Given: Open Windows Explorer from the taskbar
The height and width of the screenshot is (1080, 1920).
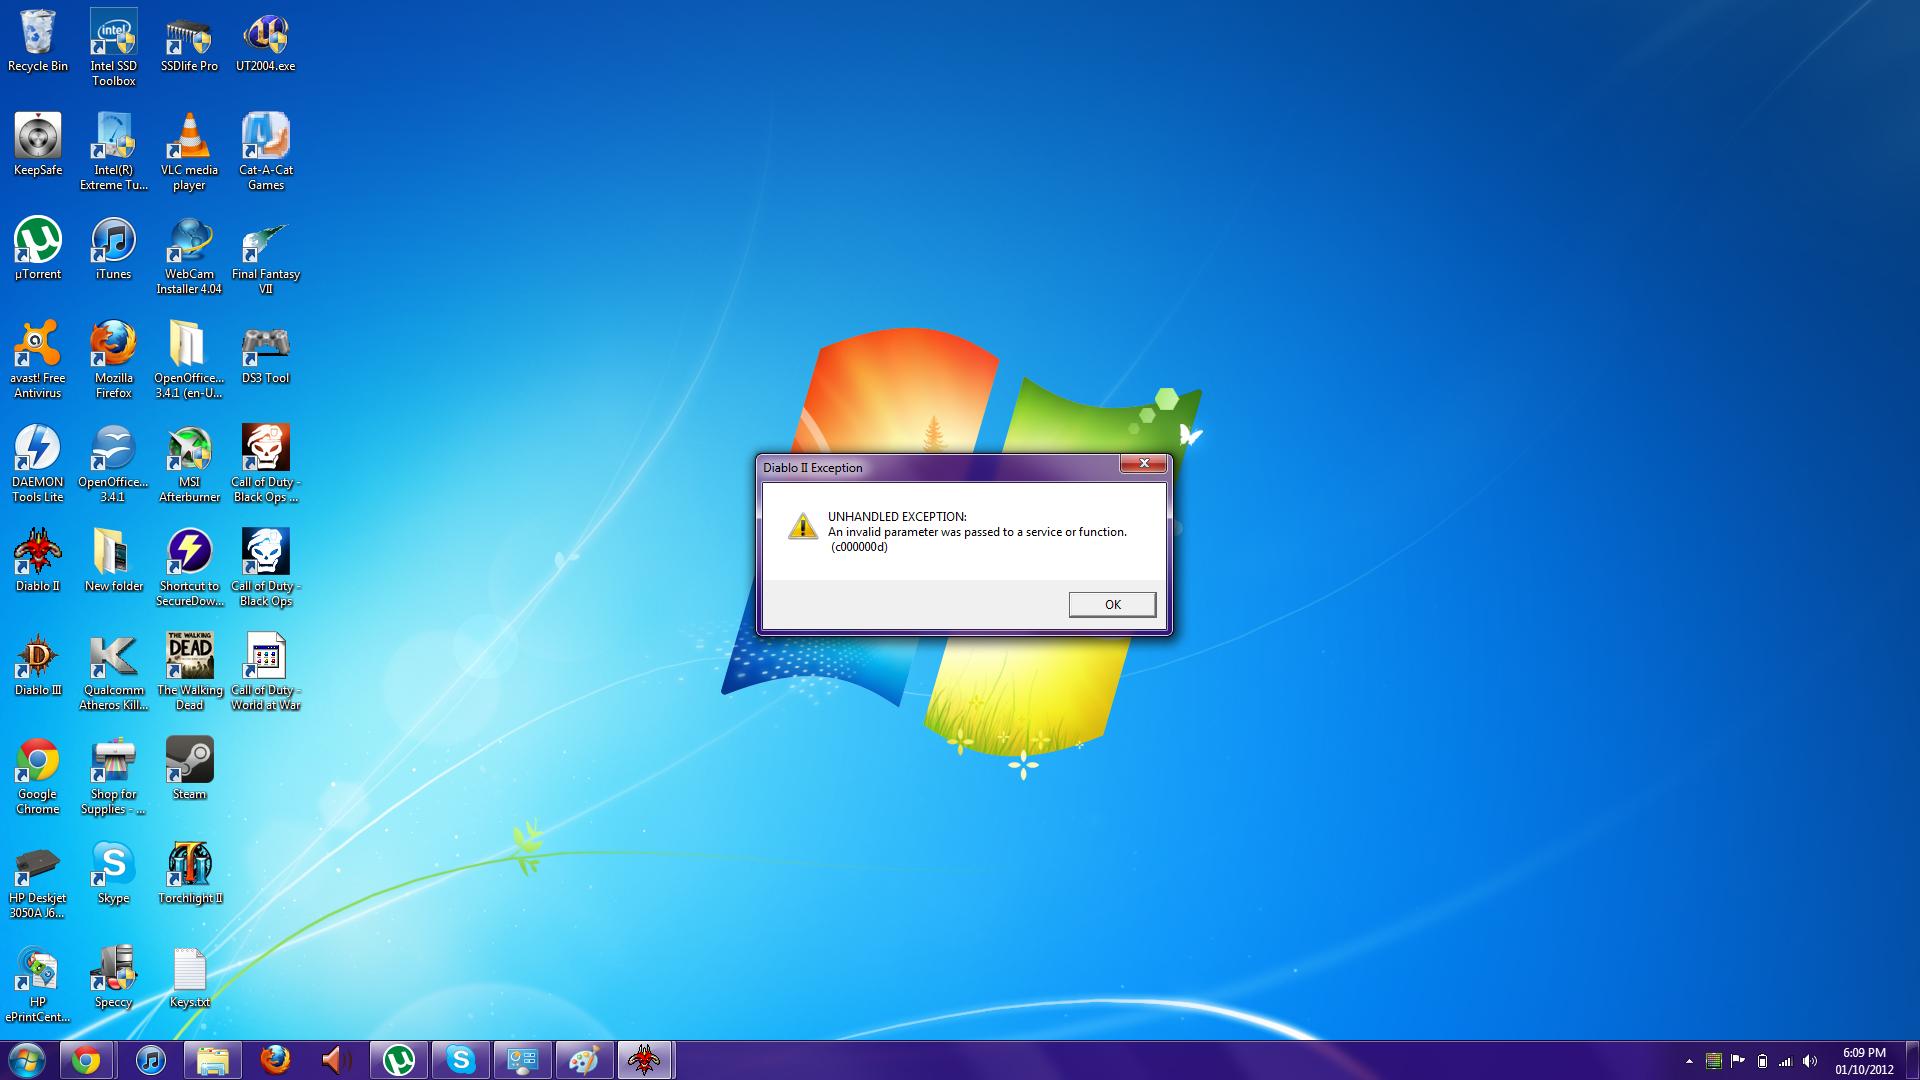Looking at the screenshot, I should (212, 1060).
